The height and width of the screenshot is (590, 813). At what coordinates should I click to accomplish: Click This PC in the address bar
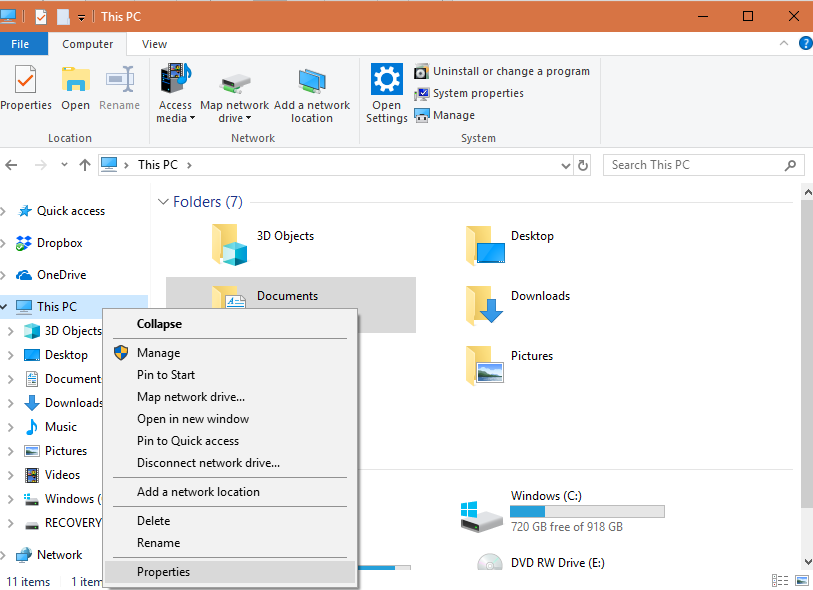point(158,165)
